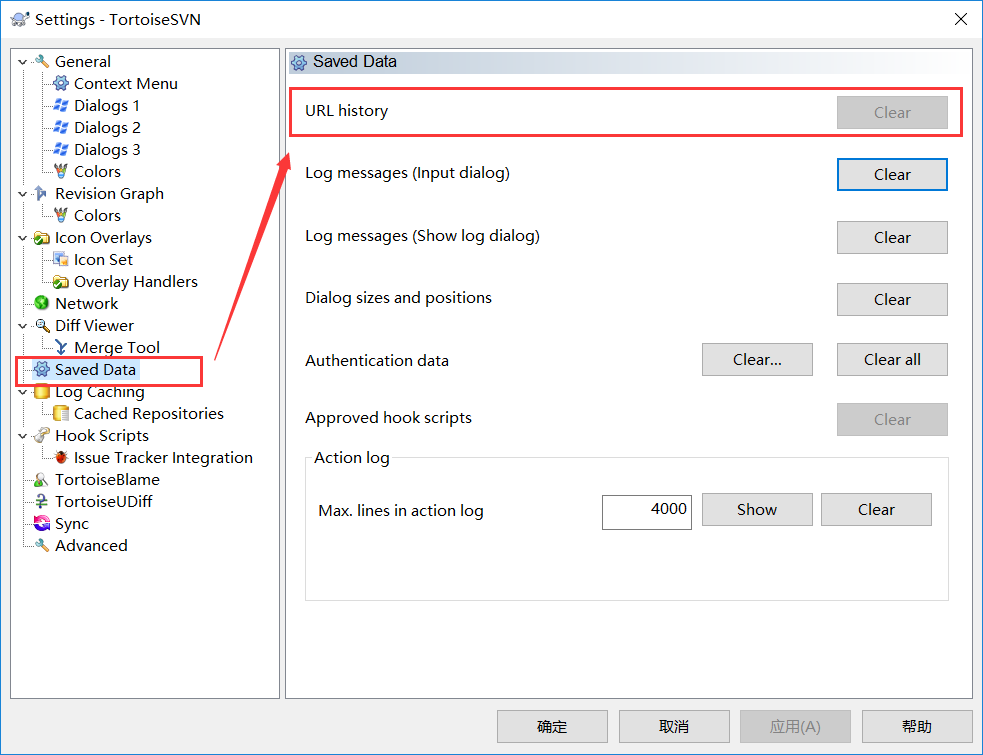Click the Diff Viewer magnifier icon
The image size is (983, 755).
click(x=41, y=325)
